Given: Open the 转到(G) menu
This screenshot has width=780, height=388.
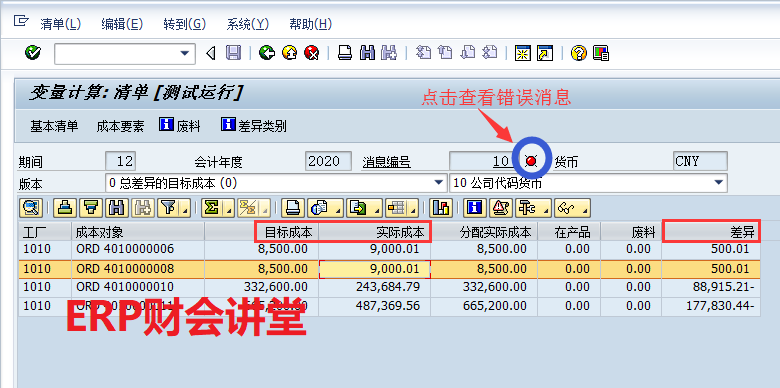Looking at the screenshot, I should click(x=185, y=24).
